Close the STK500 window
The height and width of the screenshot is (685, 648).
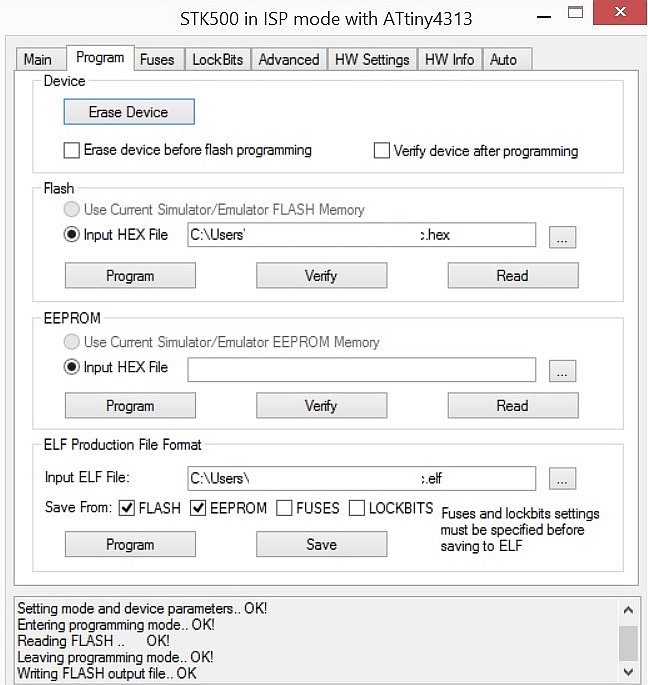(x=620, y=12)
